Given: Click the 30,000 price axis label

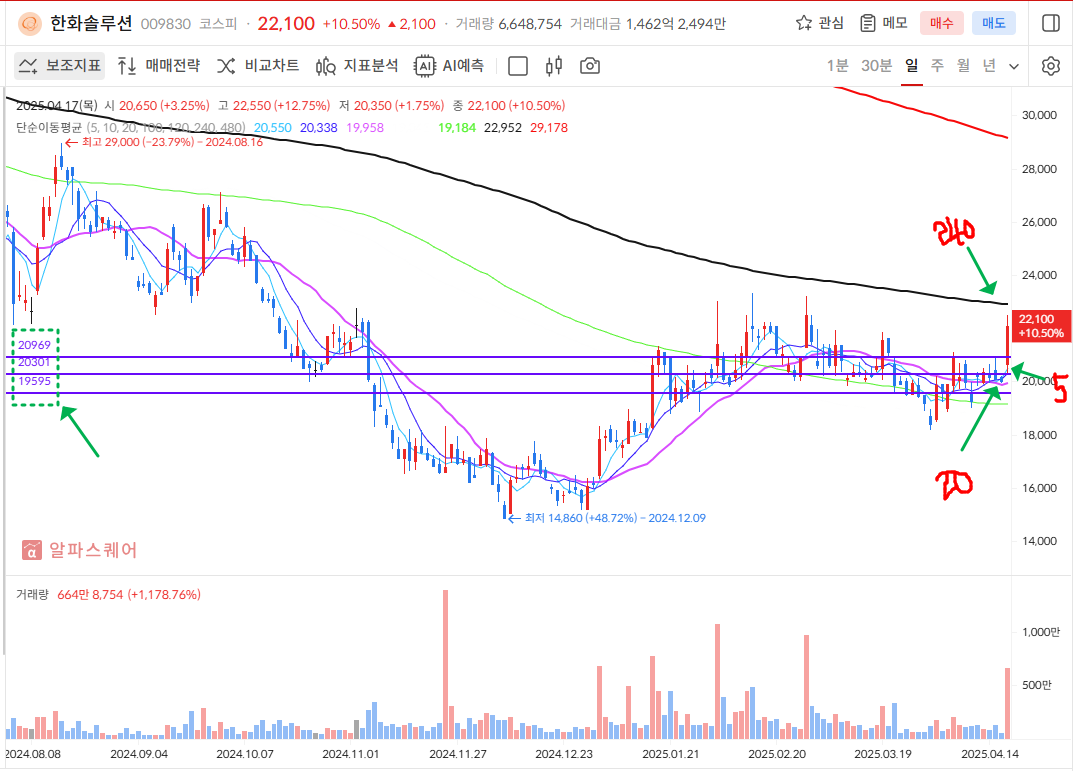Looking at the screenshot, I should pyautogui.click(x=1039, y=115).
